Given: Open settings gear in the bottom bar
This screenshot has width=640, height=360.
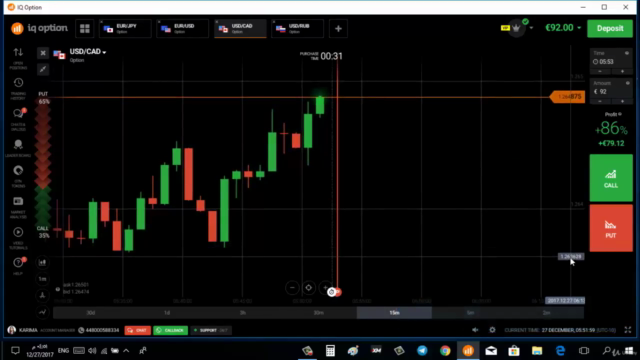Looking at the screenshot, I should pyautogui.click(x=492, y=330).
